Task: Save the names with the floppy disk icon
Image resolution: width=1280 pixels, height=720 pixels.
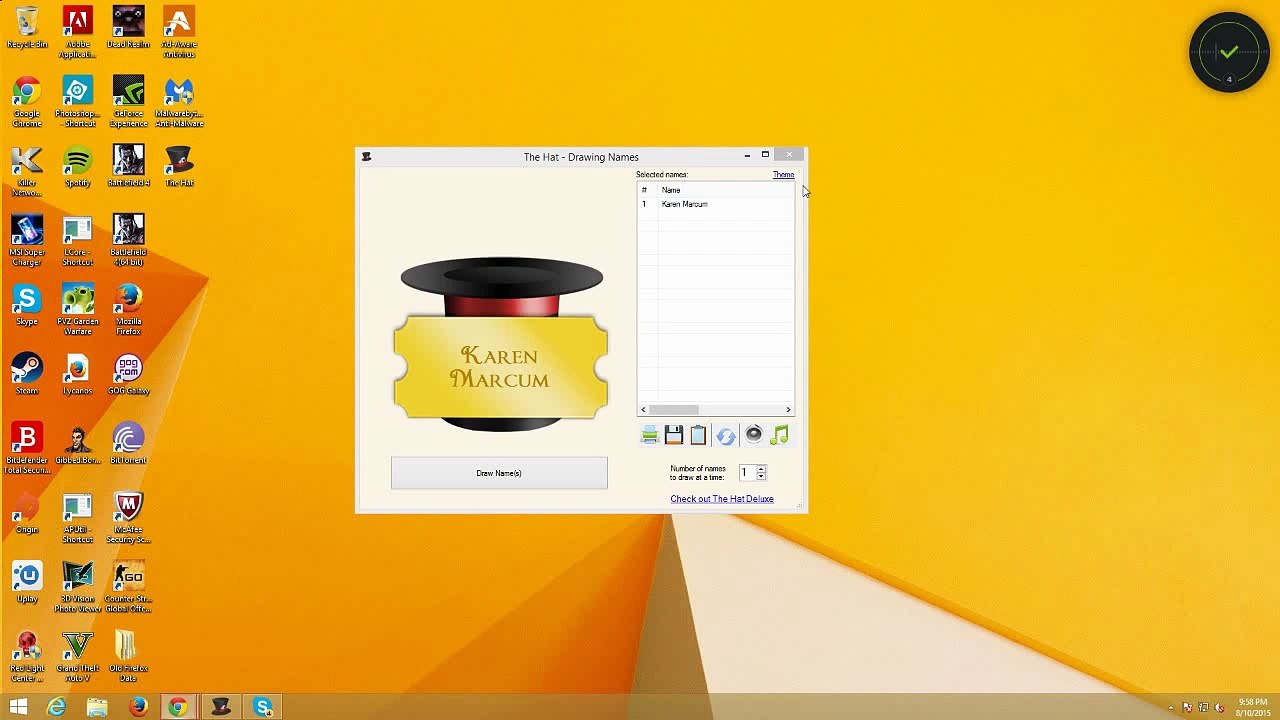Action: tap(673, 435)
